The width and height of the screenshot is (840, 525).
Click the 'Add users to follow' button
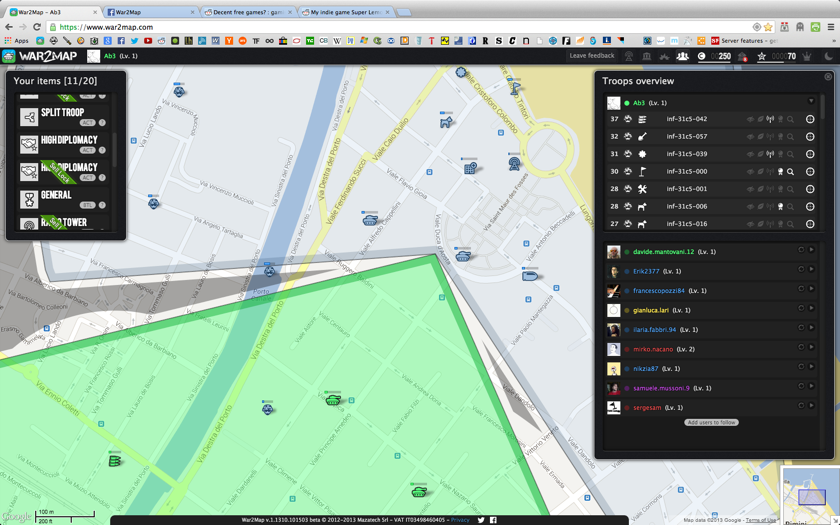click(x=711, y=422)
